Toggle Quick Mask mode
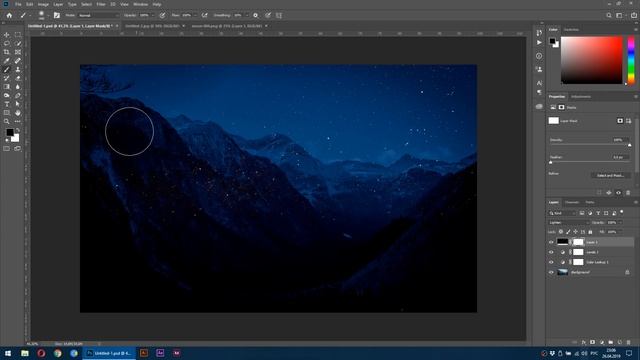This screenshot has height=360, width=640. (x=7, y=149)
